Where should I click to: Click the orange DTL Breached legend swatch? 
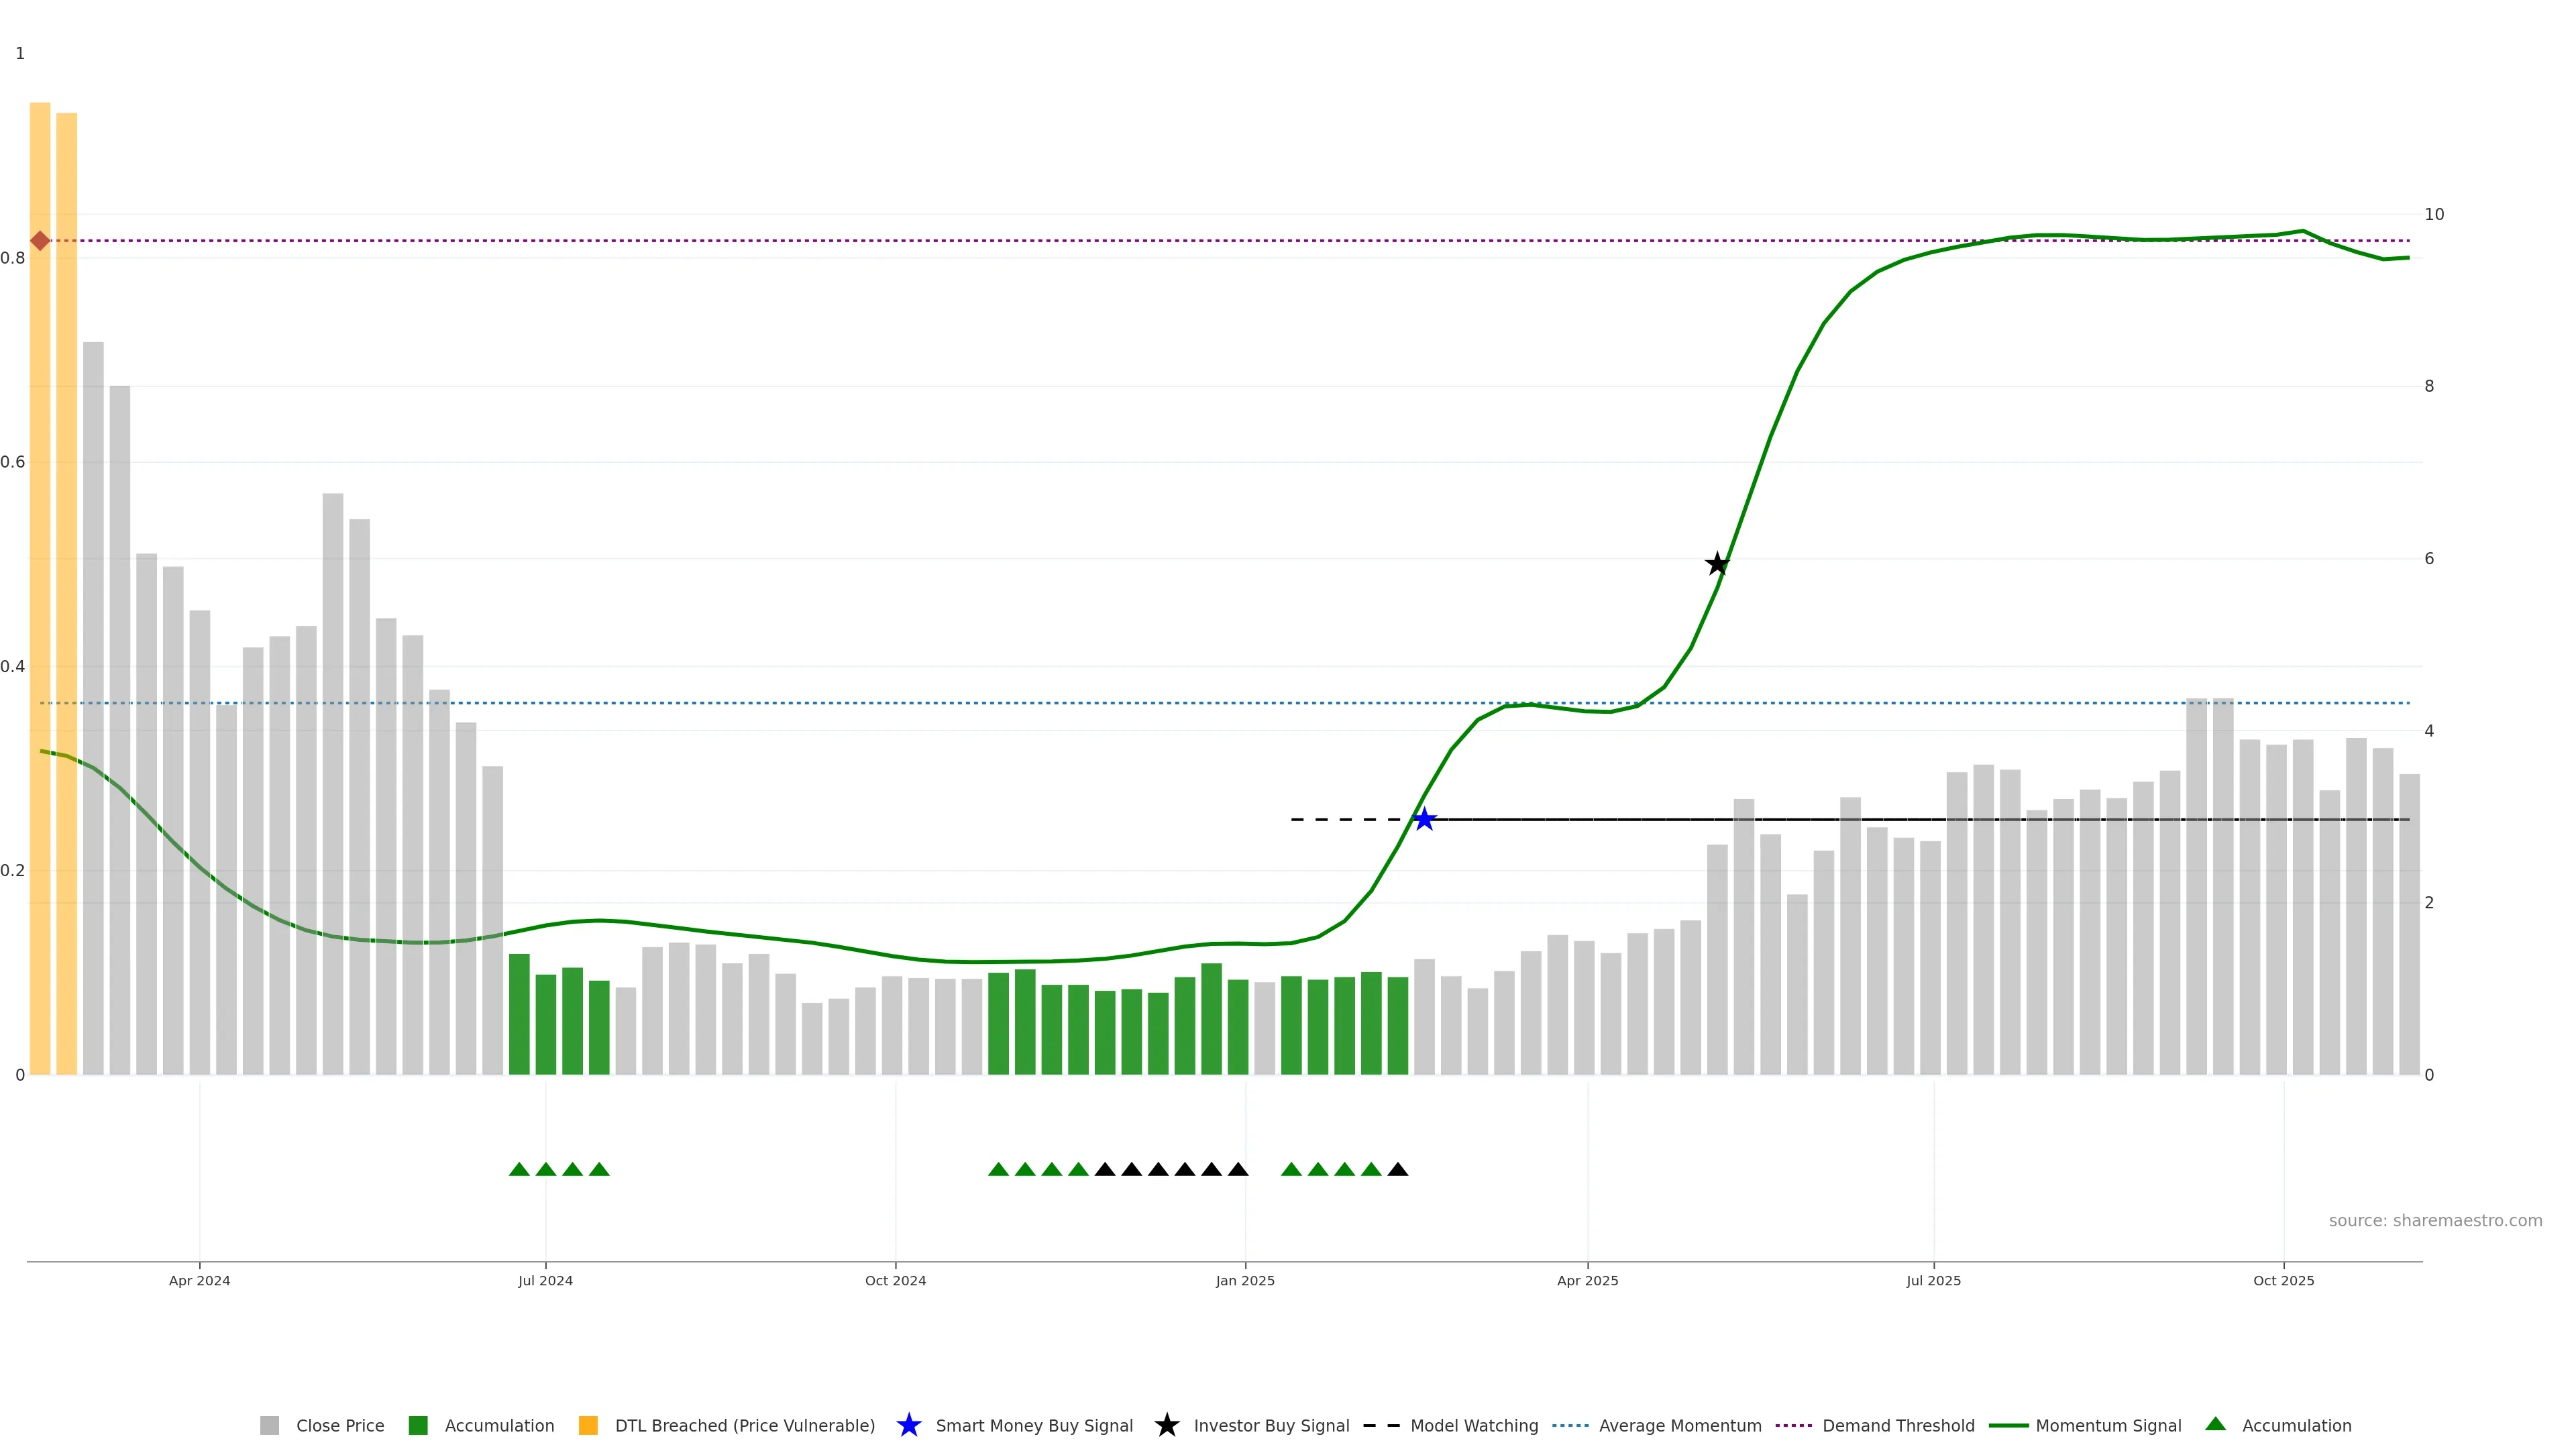click(588, 1425)
